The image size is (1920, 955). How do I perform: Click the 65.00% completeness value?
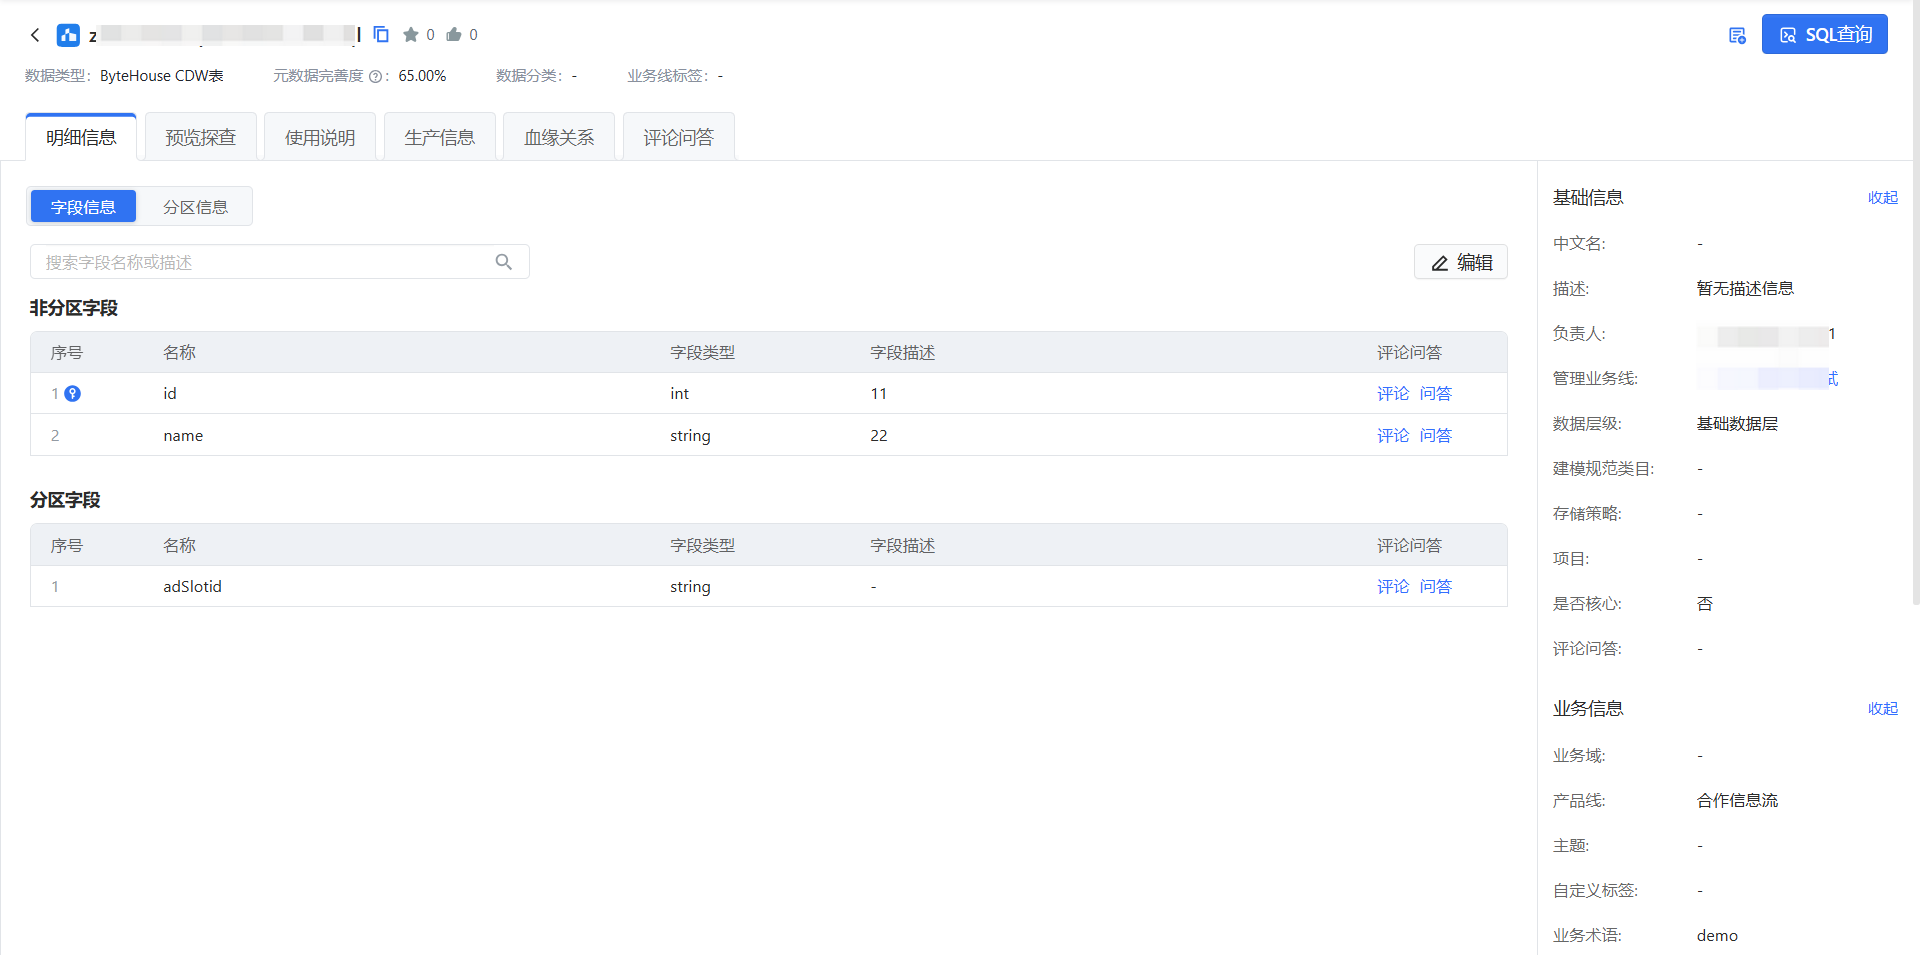point(422,76)
